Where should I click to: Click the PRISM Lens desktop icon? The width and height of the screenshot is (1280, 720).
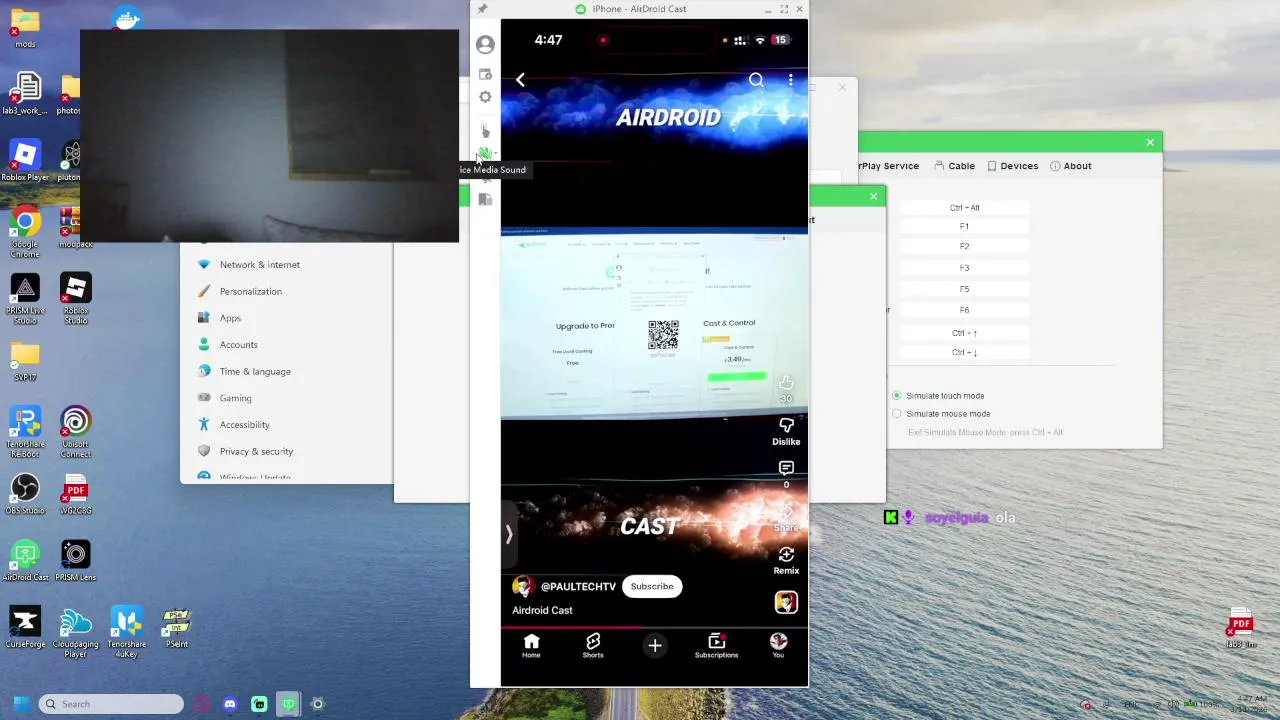click(75, 561)
